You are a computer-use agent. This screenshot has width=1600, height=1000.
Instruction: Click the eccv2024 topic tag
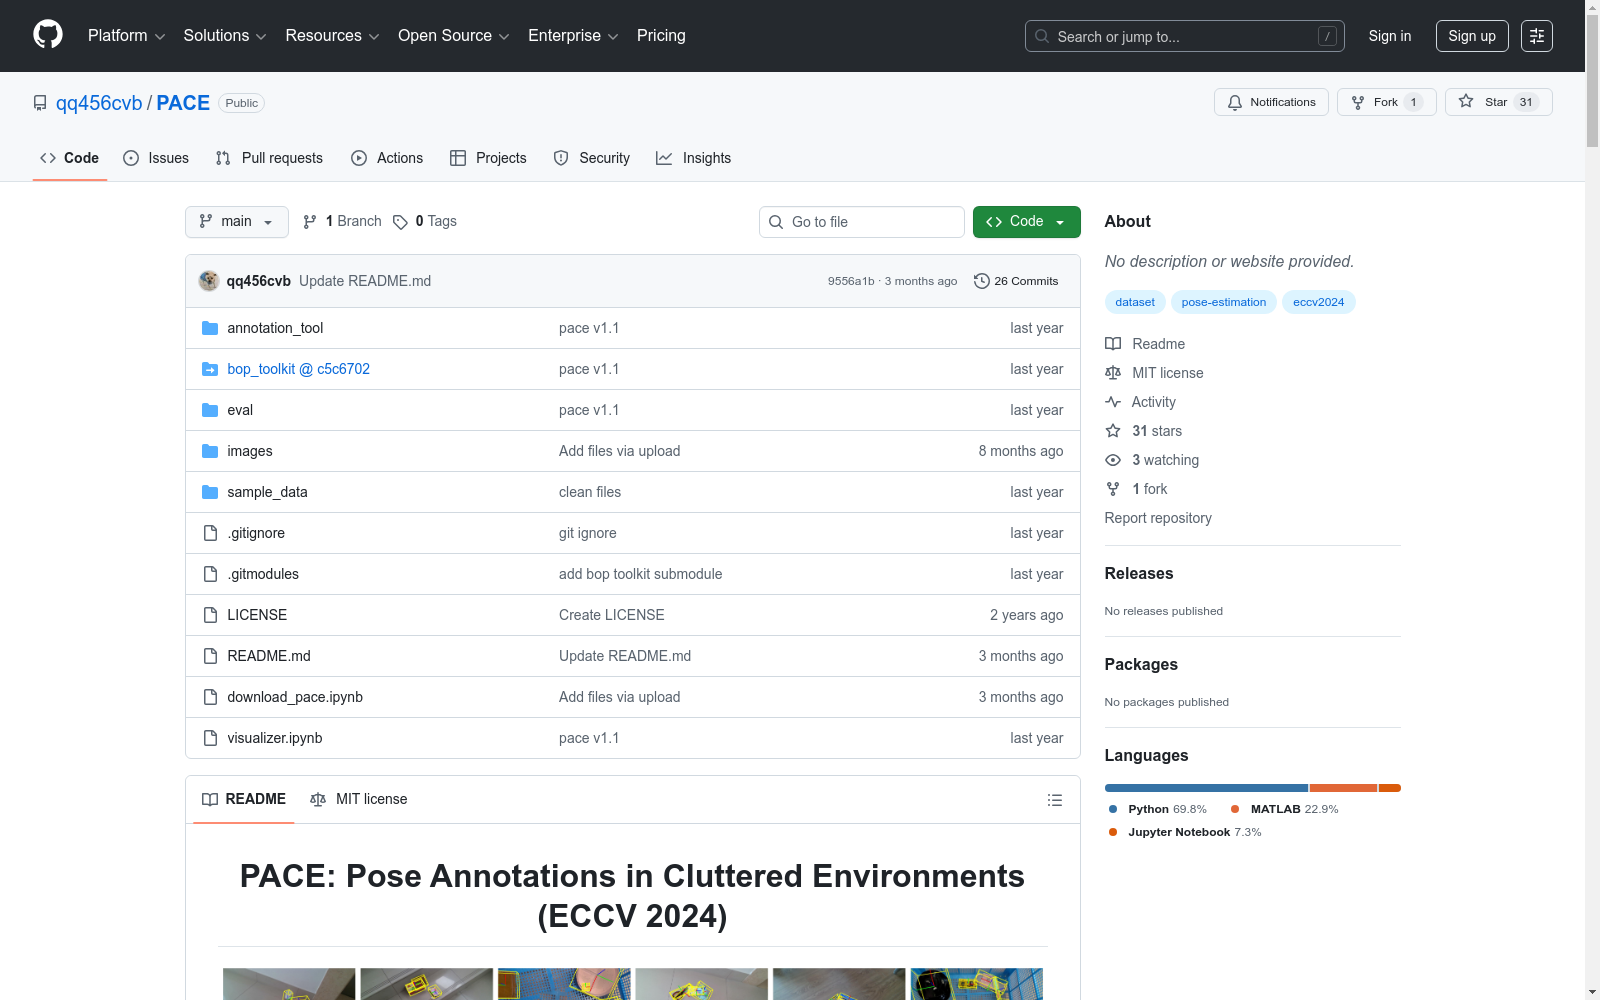coord(1318,302)
